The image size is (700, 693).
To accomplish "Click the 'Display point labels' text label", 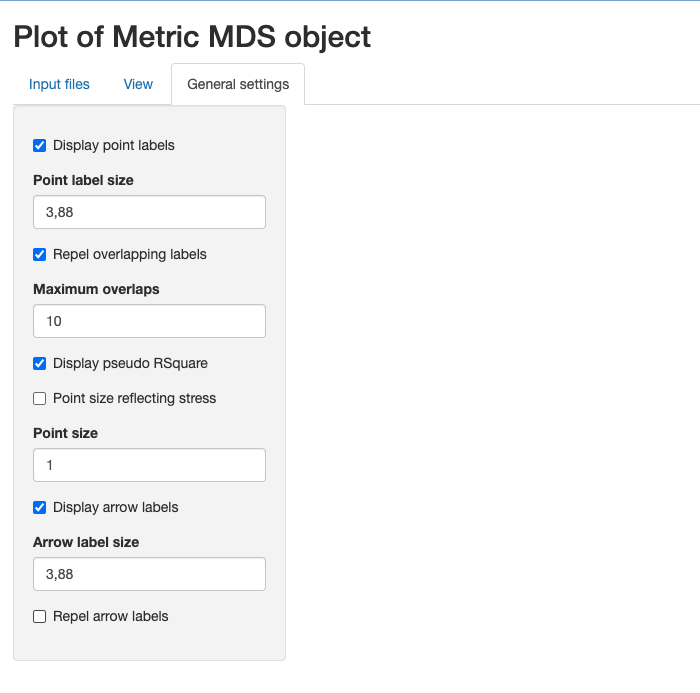I will point(114,146).
